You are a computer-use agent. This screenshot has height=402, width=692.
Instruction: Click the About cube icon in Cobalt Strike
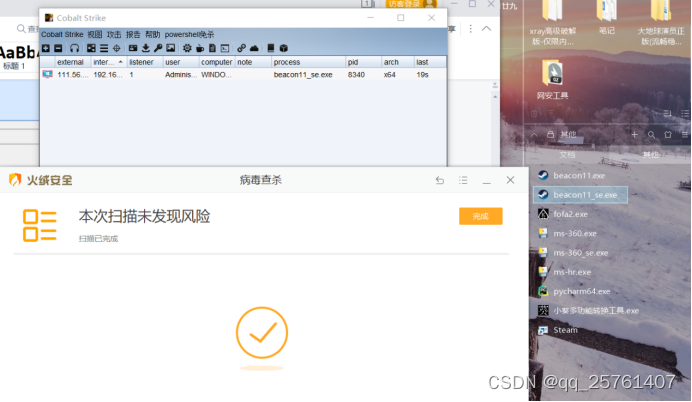pos(284,48)
